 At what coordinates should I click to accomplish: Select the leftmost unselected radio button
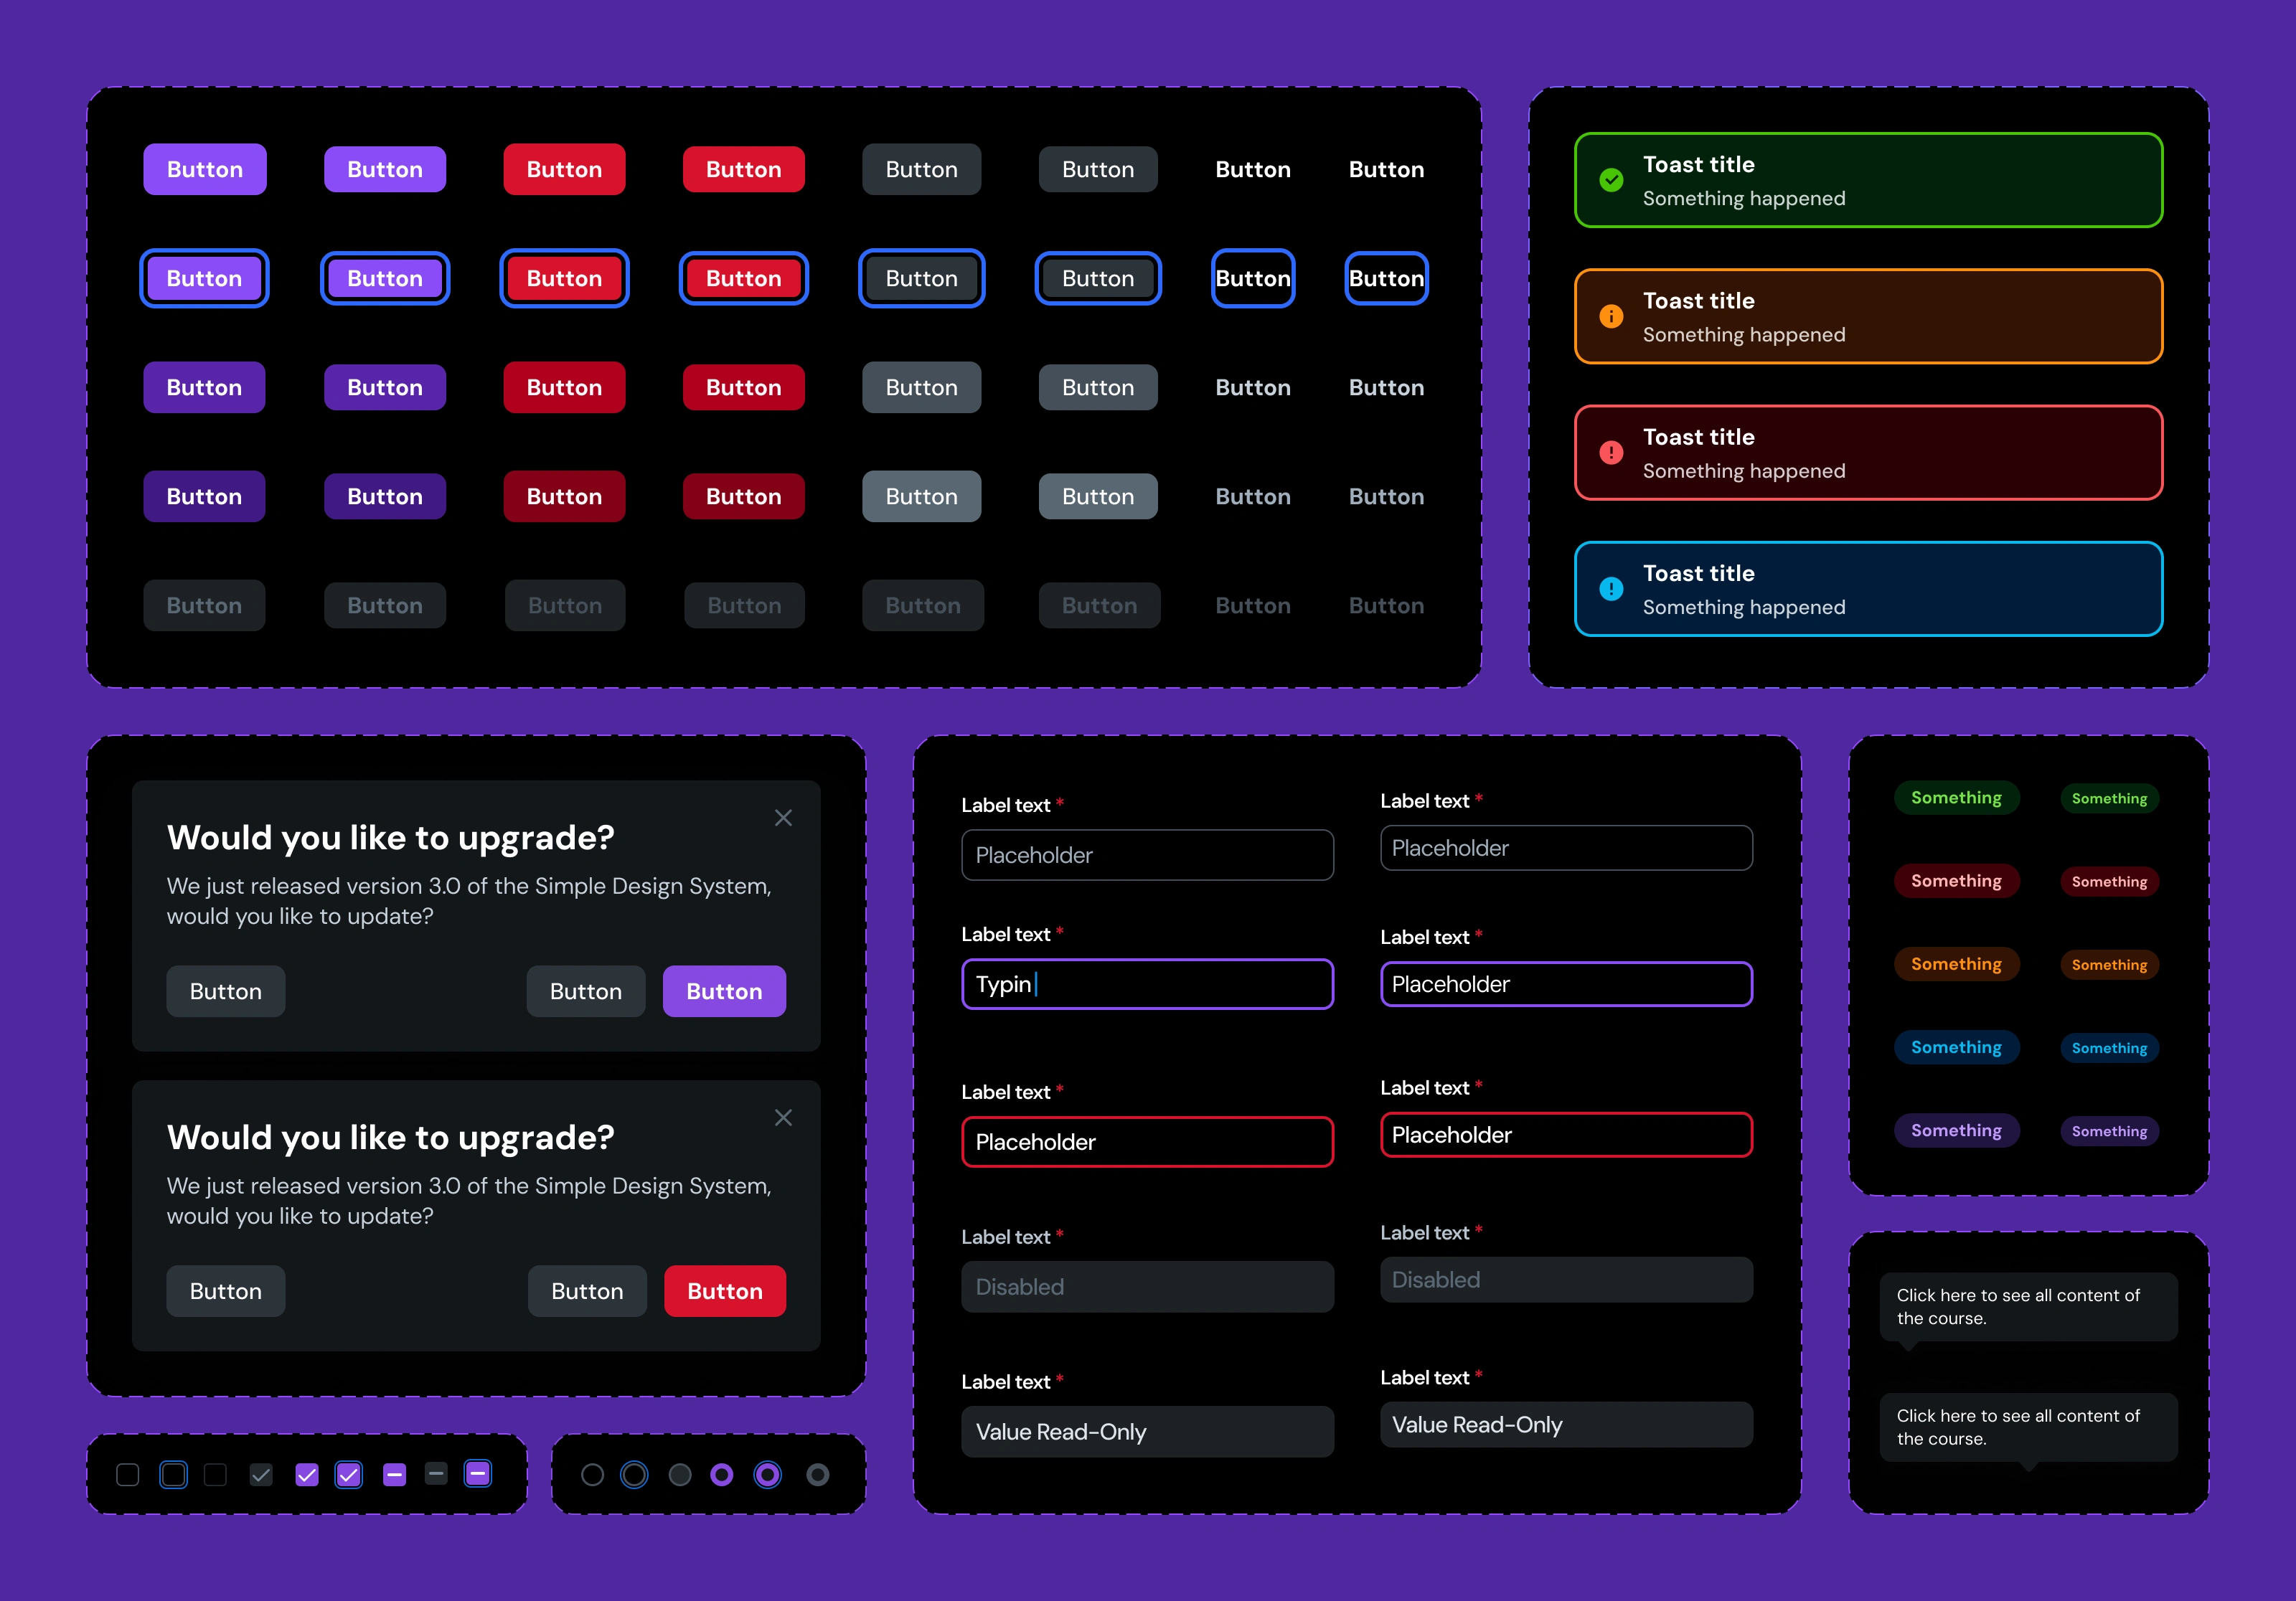(592, 1475)
